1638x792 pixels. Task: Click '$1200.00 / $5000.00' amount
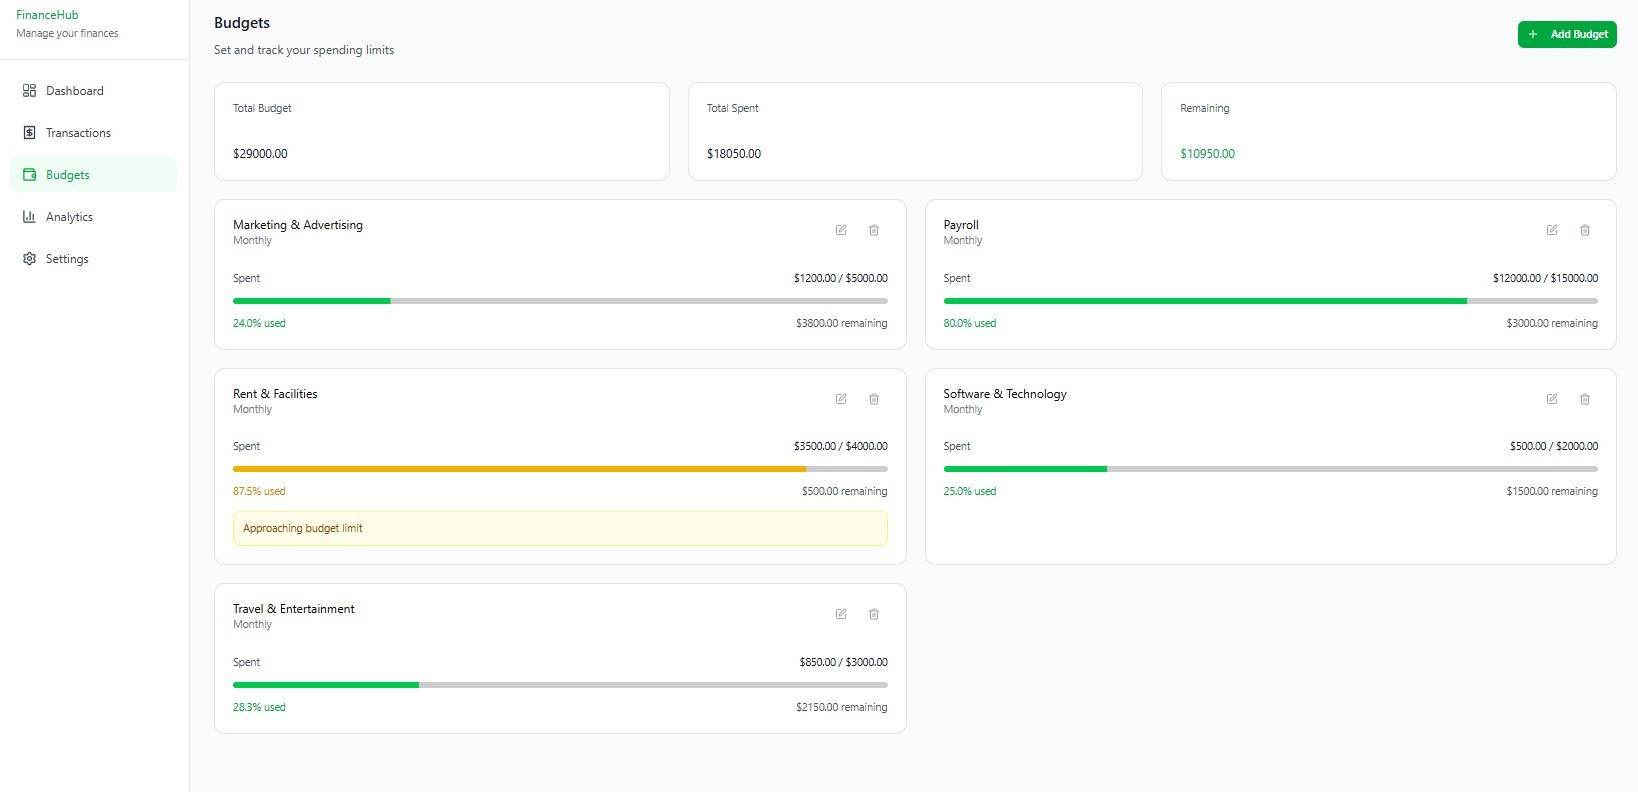pyautogui.click(x=841, y=278)
